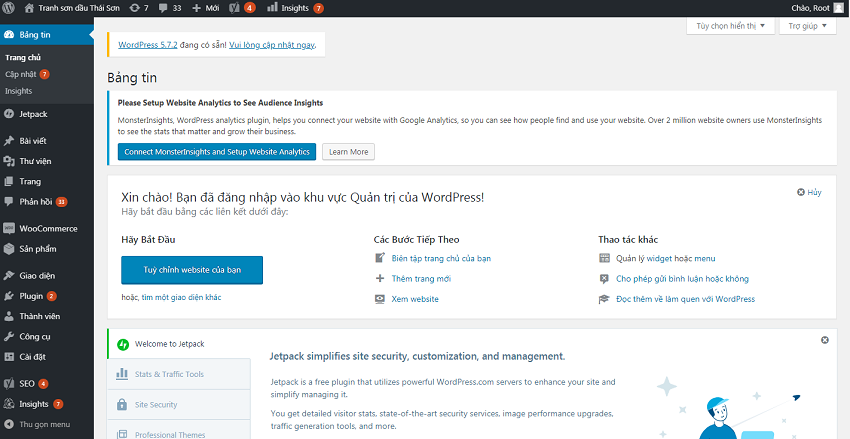850x439 pixels.
Task: Open Cập nhật submenu item
Action: point(20,74)
